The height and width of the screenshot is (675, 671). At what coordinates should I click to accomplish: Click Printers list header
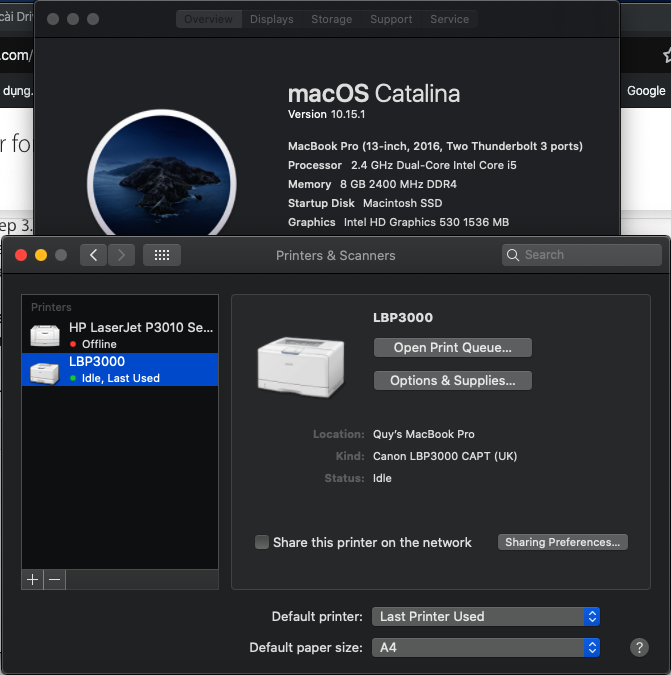tap(51, 307)
